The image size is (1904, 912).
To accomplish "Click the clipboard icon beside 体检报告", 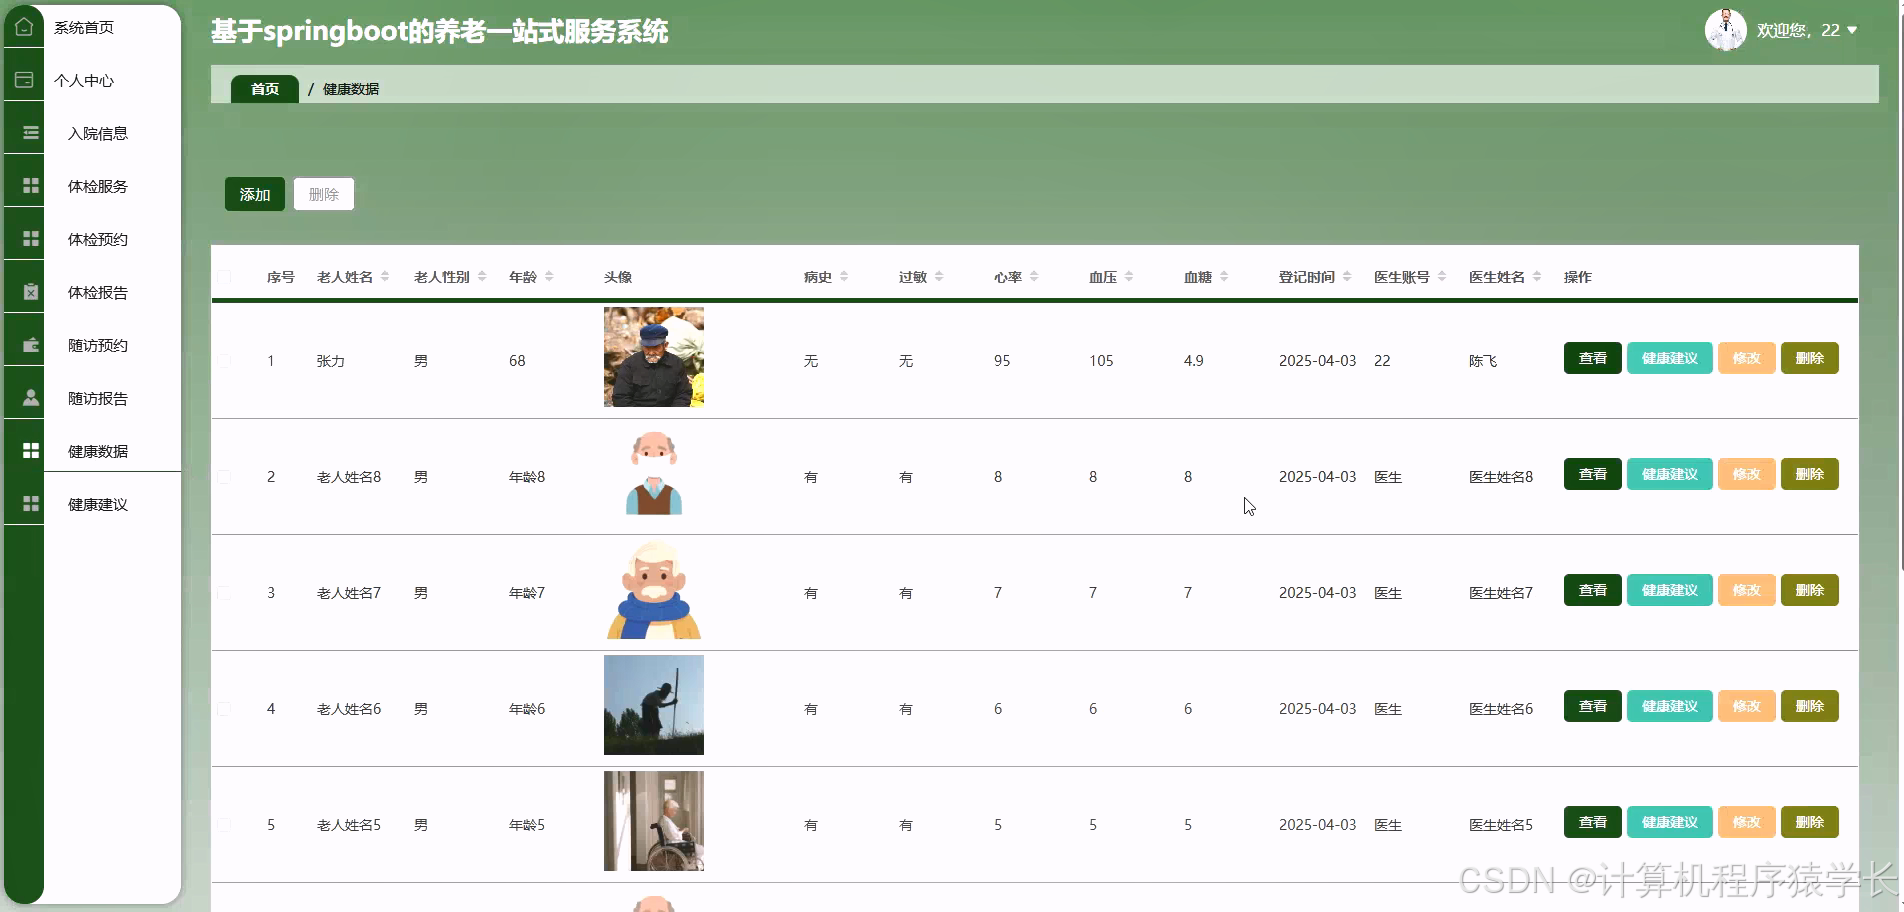I will [x=31, y=292].
